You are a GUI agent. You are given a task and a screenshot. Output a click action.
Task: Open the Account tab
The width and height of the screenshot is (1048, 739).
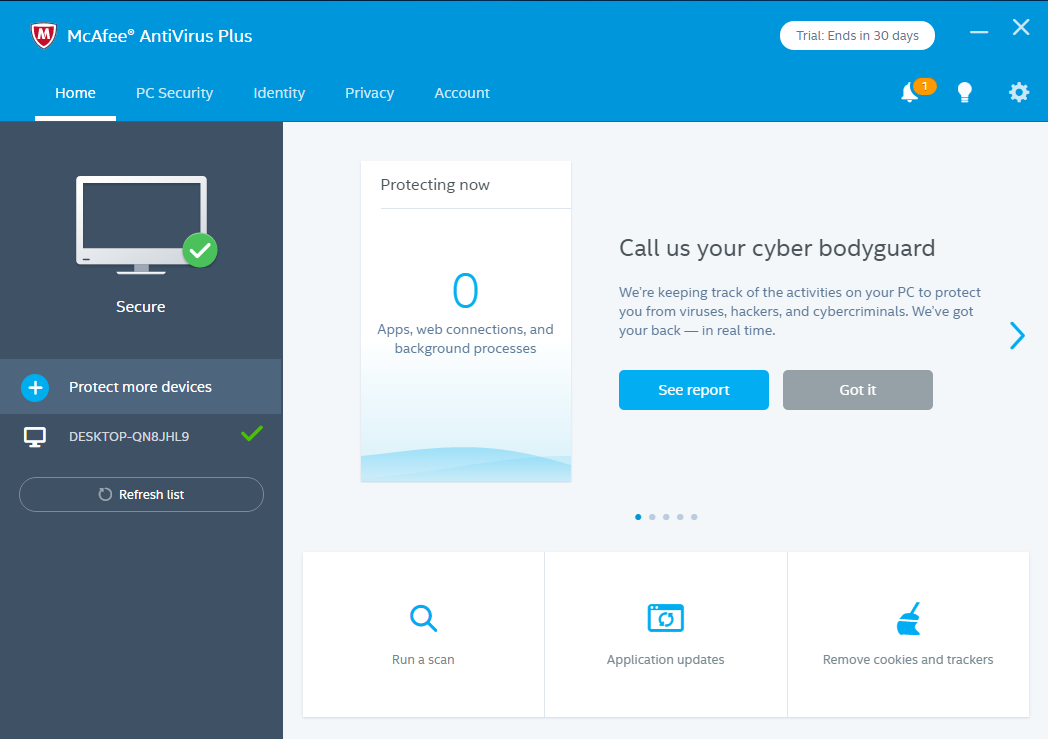pos(462,94)
